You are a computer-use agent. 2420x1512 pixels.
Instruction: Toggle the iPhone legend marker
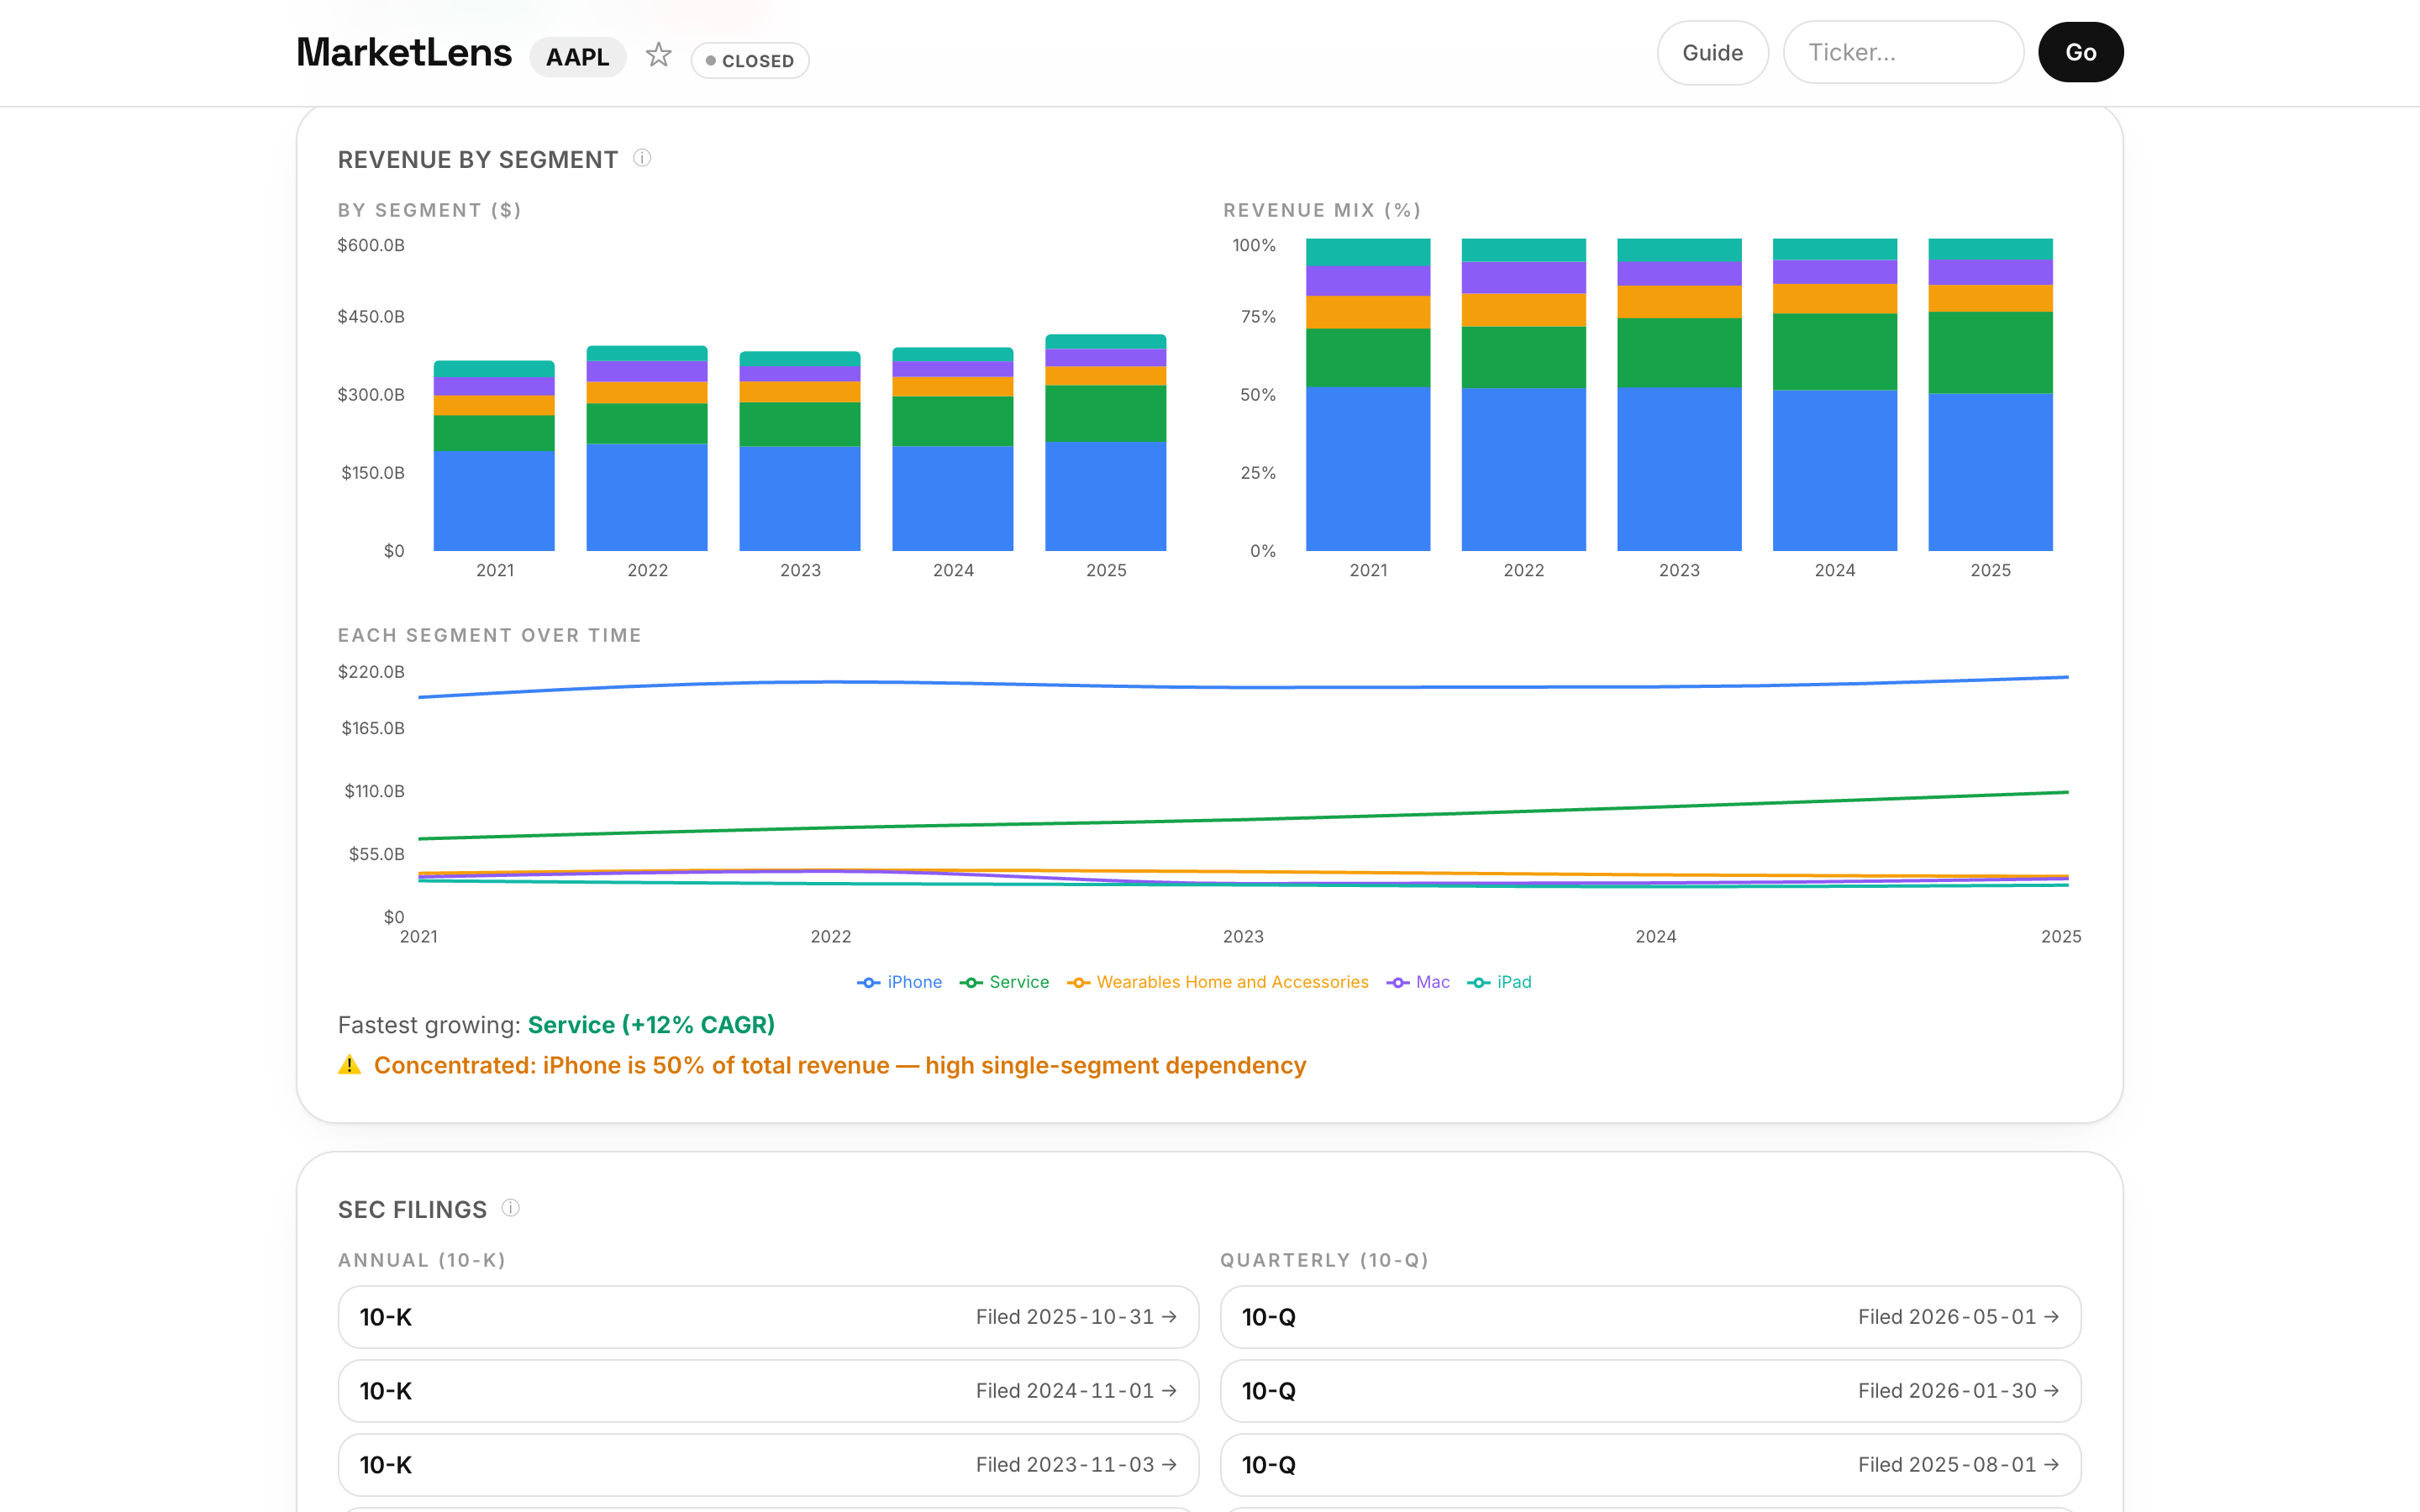pyautogui.click(x=868, y=983)
